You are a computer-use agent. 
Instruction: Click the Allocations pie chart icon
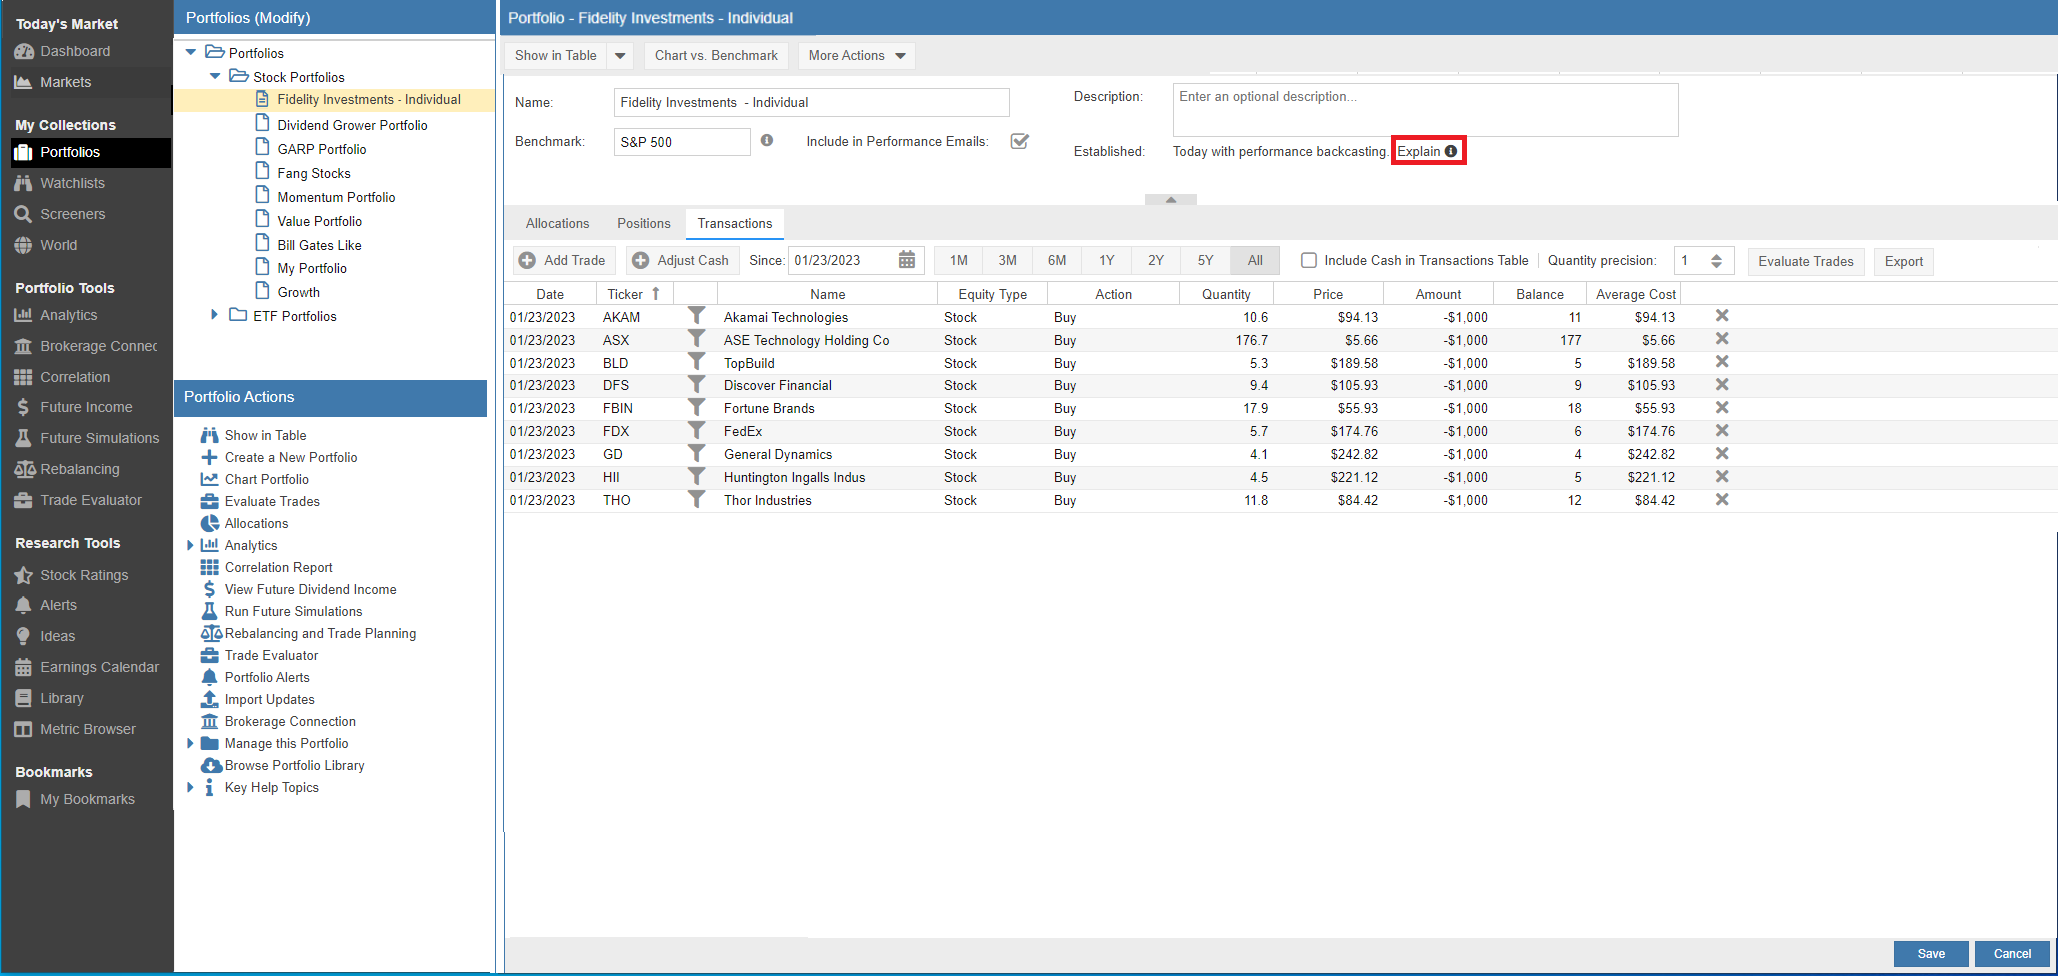(209, 523)
